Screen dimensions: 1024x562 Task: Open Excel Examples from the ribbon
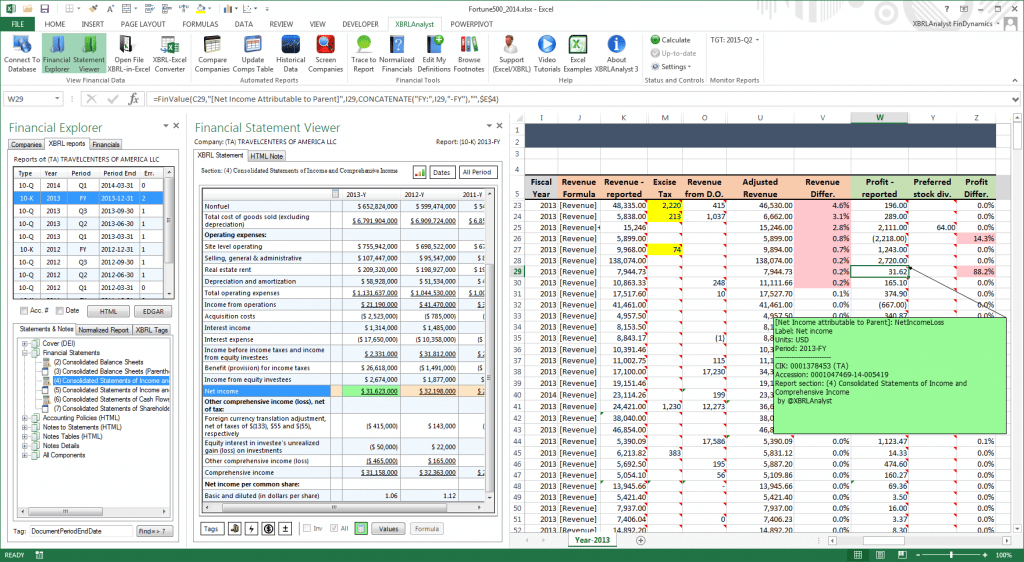578,54
